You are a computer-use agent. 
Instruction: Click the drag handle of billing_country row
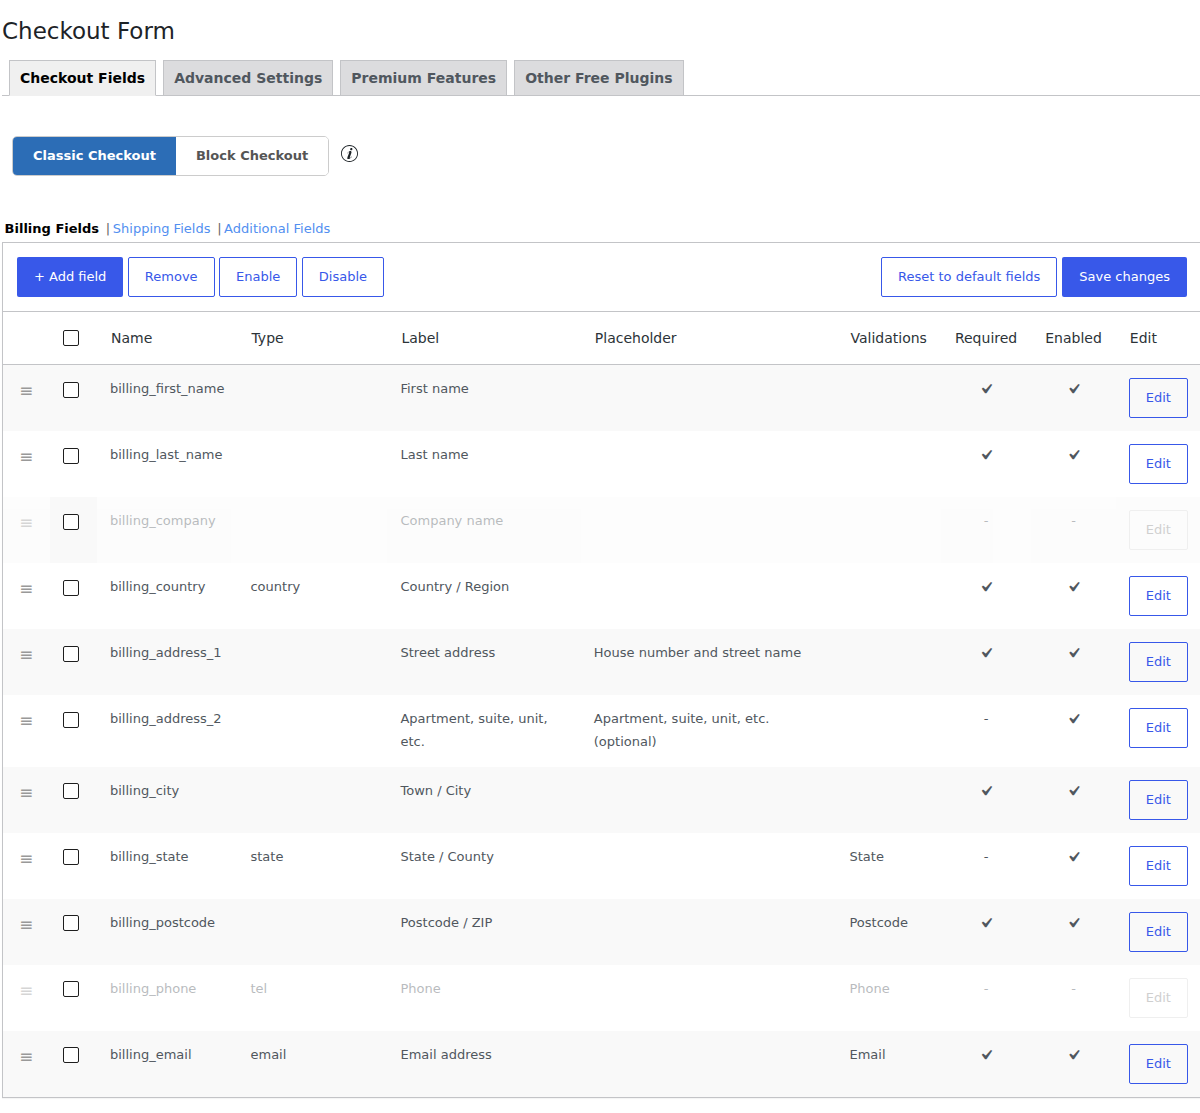coord(27,589)
